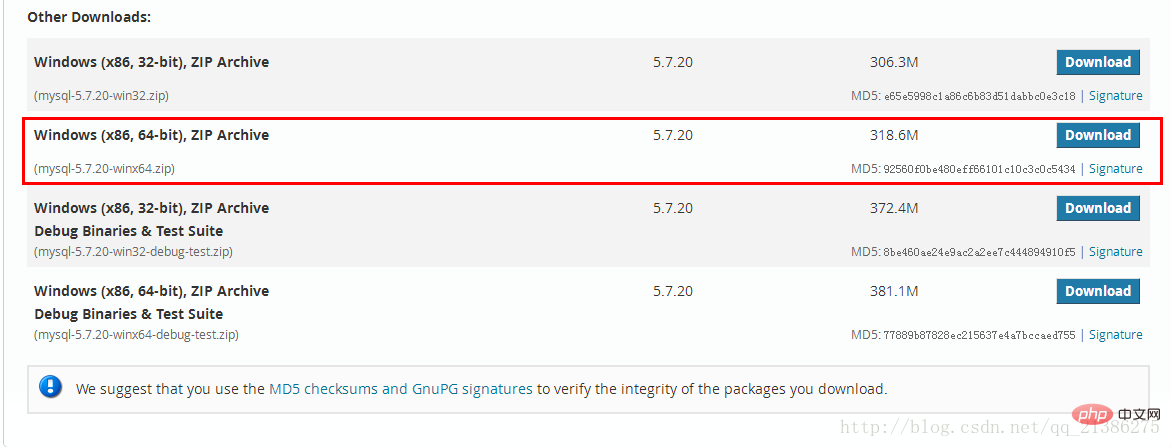Open Signature link for mysql-5.7.20-winx64.zip
Image resolution: width=1171 pixels, height=447 pixels.
[1115, 169]
